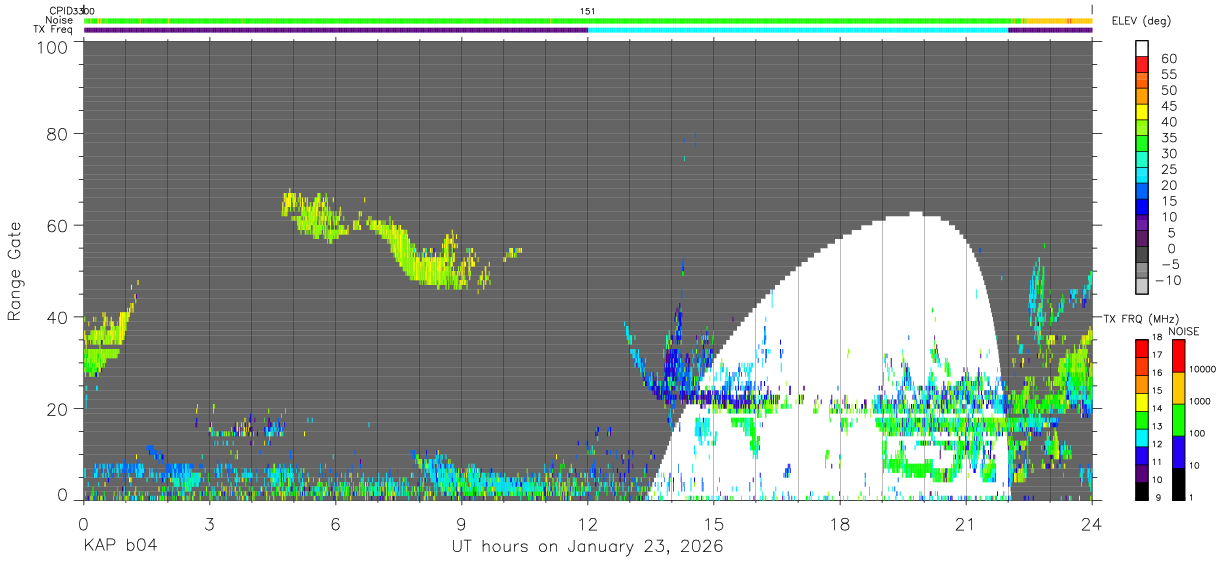Image resolution: width=1228 pixels, height=567 pixels.
Task: Click the purple swatch in TX FRQ colorbar
Action: click(x=1142, y=473)
